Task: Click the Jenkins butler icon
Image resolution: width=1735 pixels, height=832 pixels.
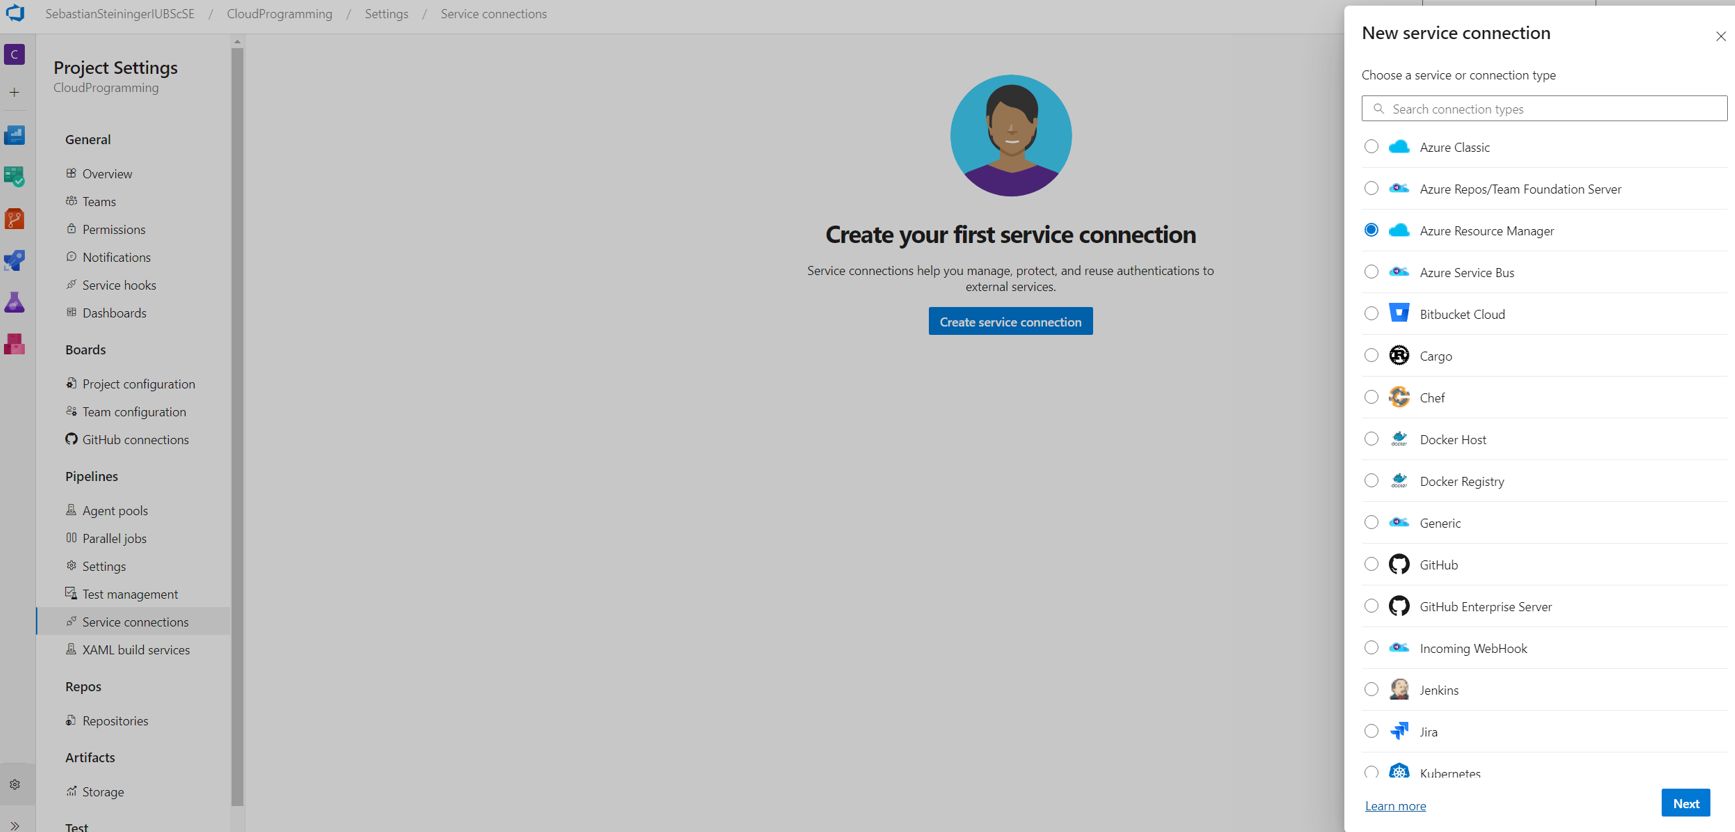Action: pyautogui.click(x=1399, y=689)
